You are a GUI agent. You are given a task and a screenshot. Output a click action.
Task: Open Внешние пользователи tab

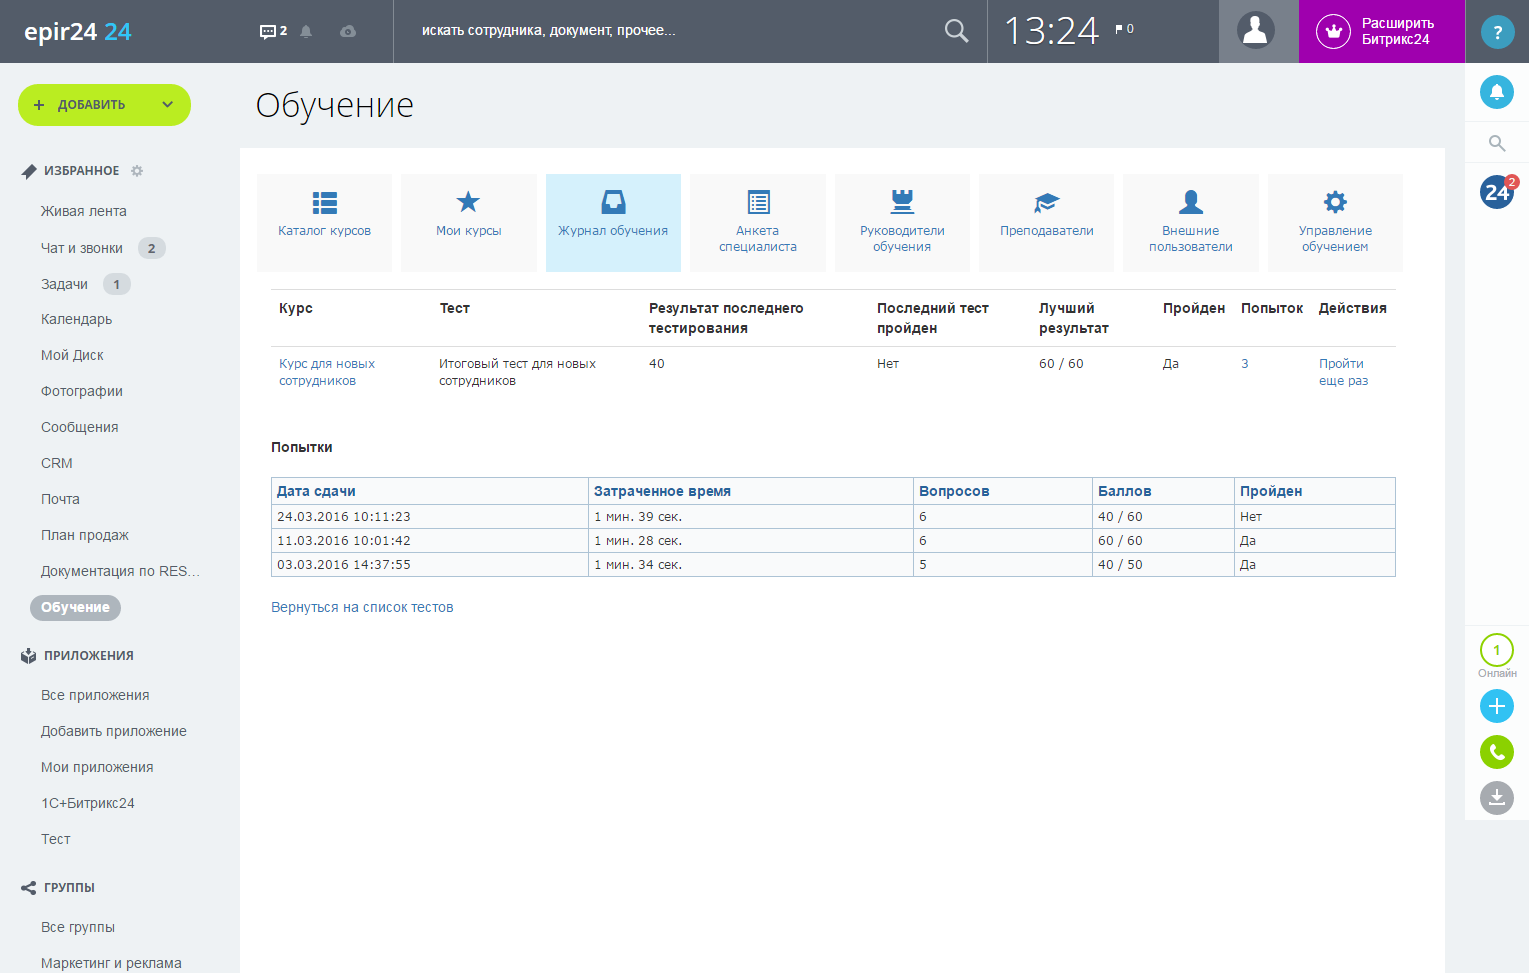1191,223
